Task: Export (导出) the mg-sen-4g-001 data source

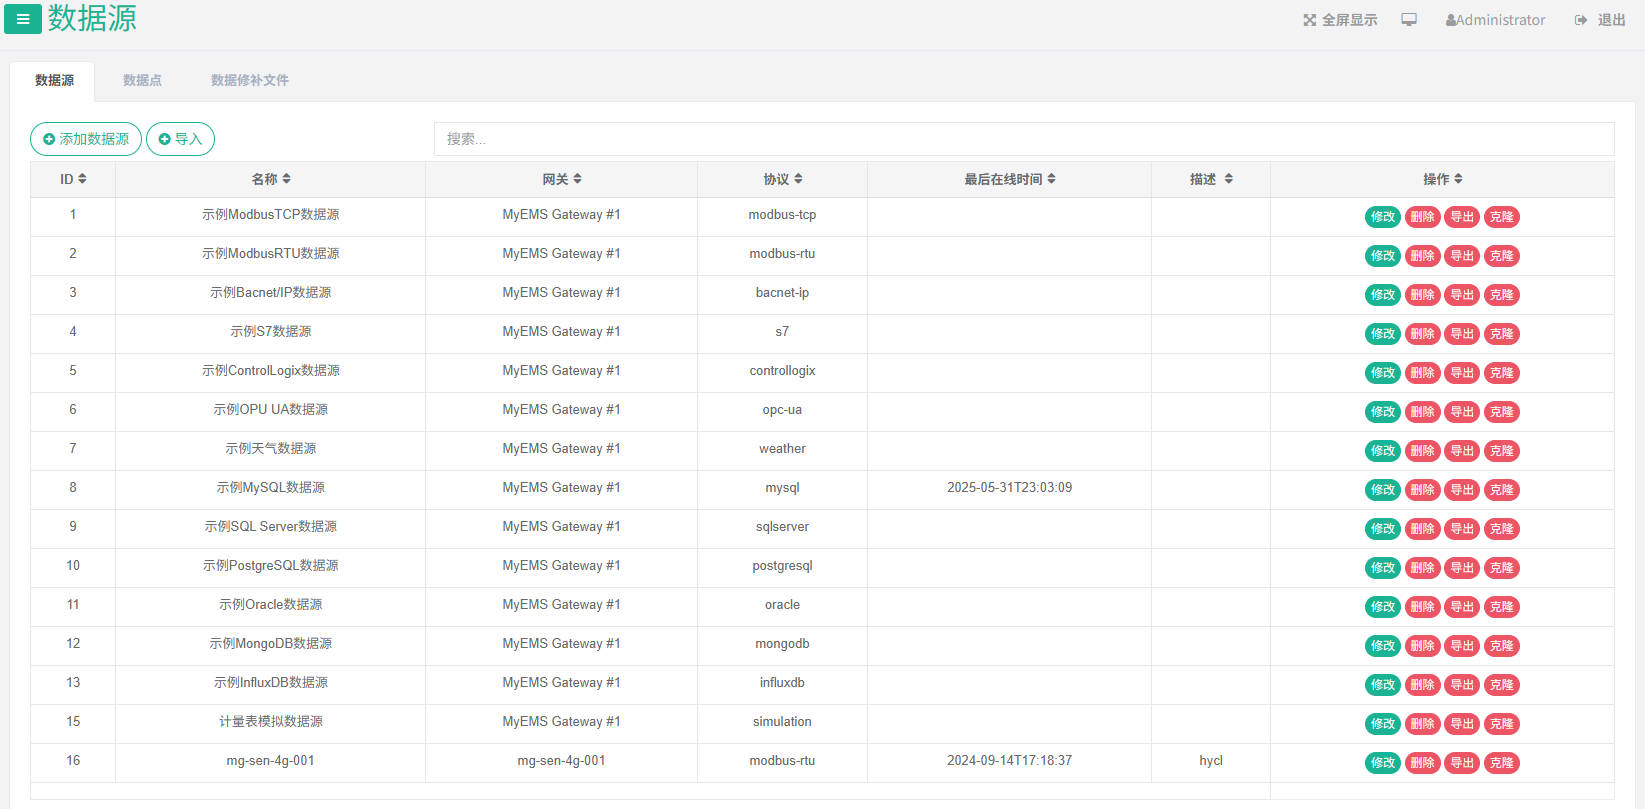Action: pyautogui.click(x=1462, y=763)
